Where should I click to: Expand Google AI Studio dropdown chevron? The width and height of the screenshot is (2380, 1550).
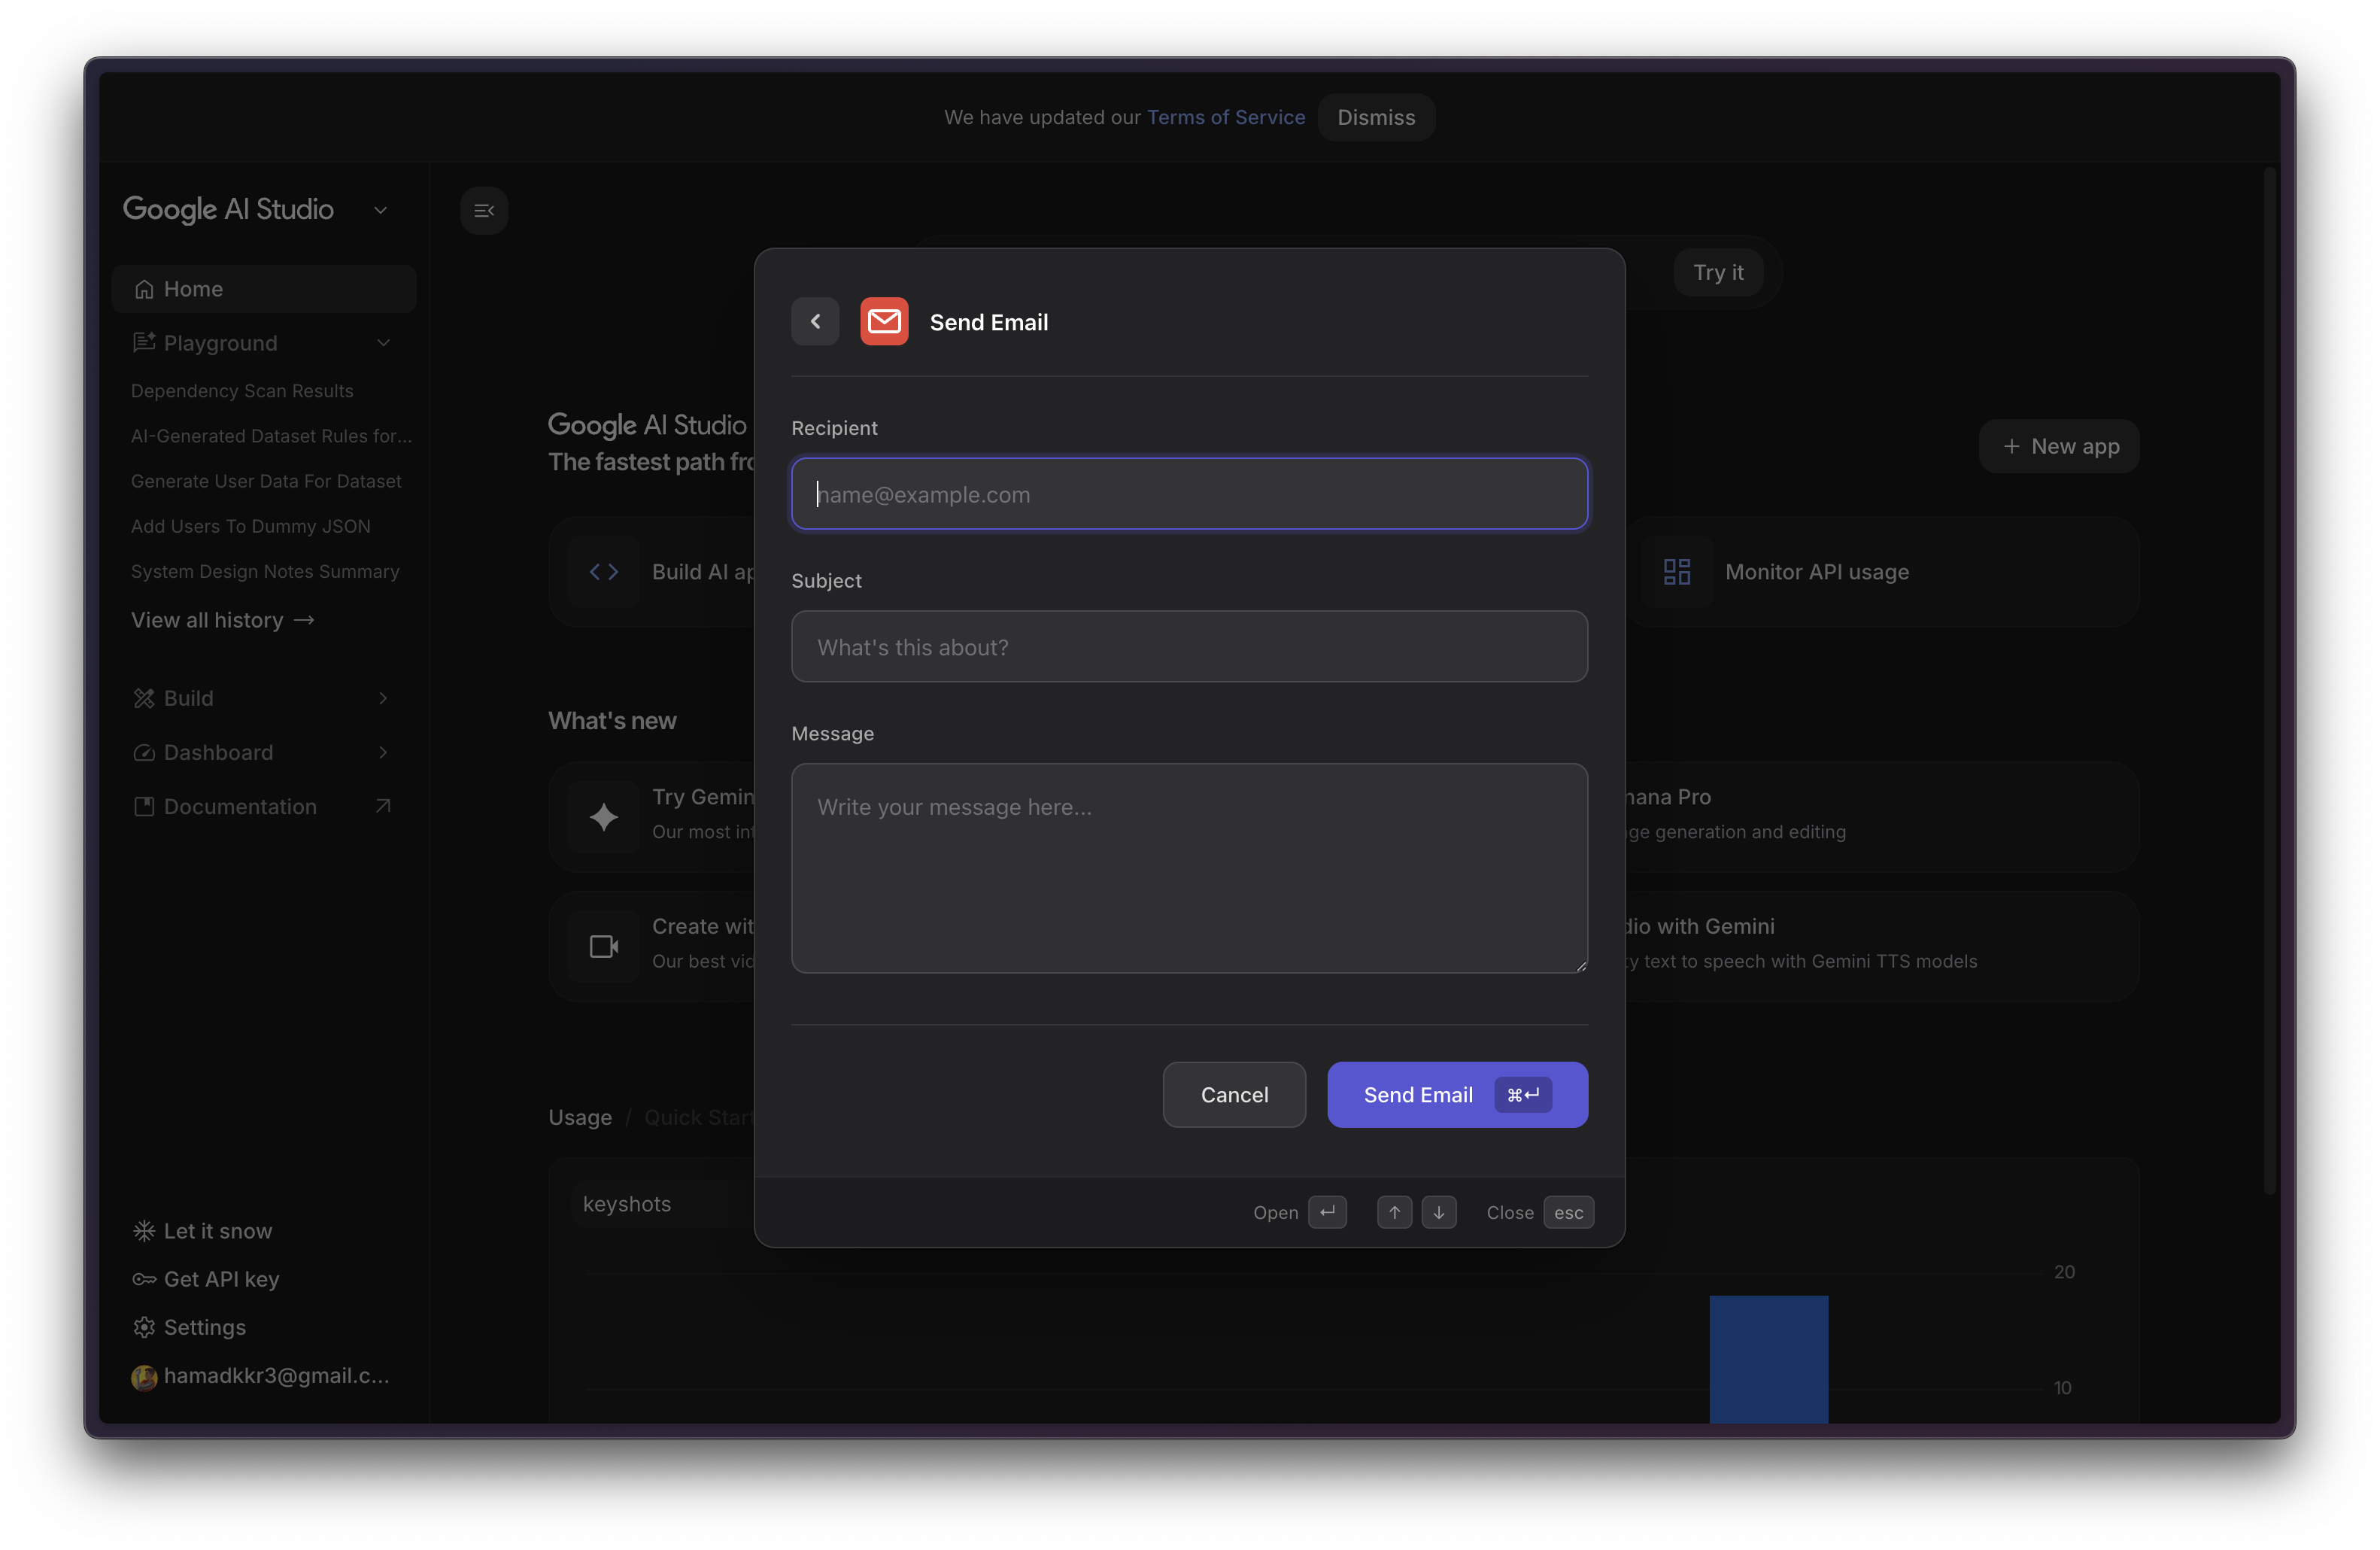(380, 210)
